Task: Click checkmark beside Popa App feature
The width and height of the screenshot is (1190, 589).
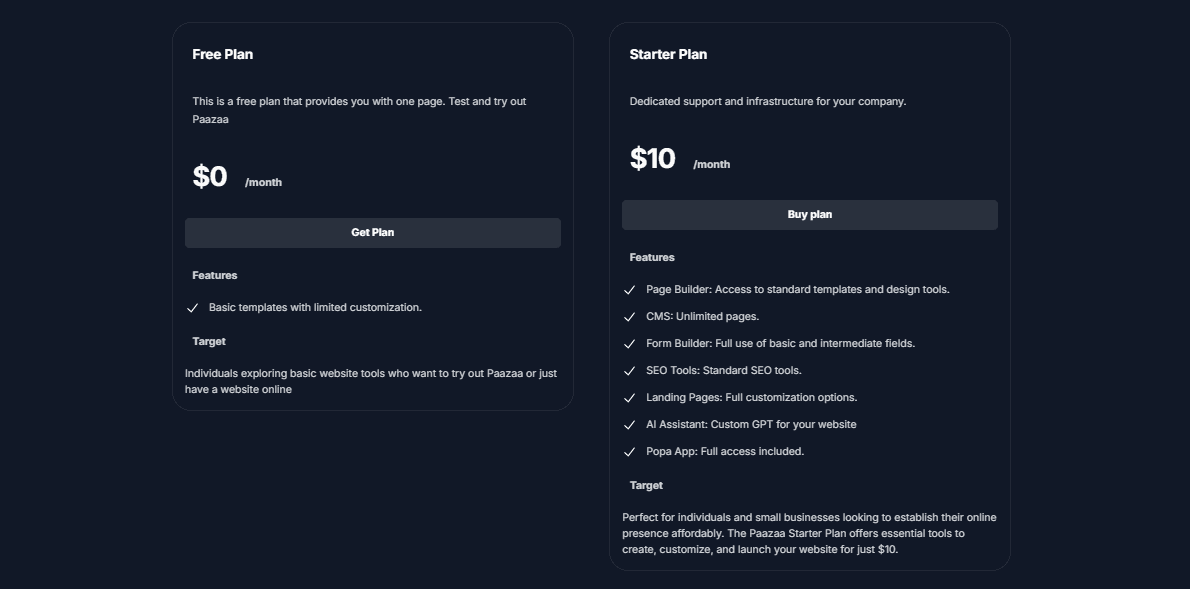Action: [x=630, y=452]
